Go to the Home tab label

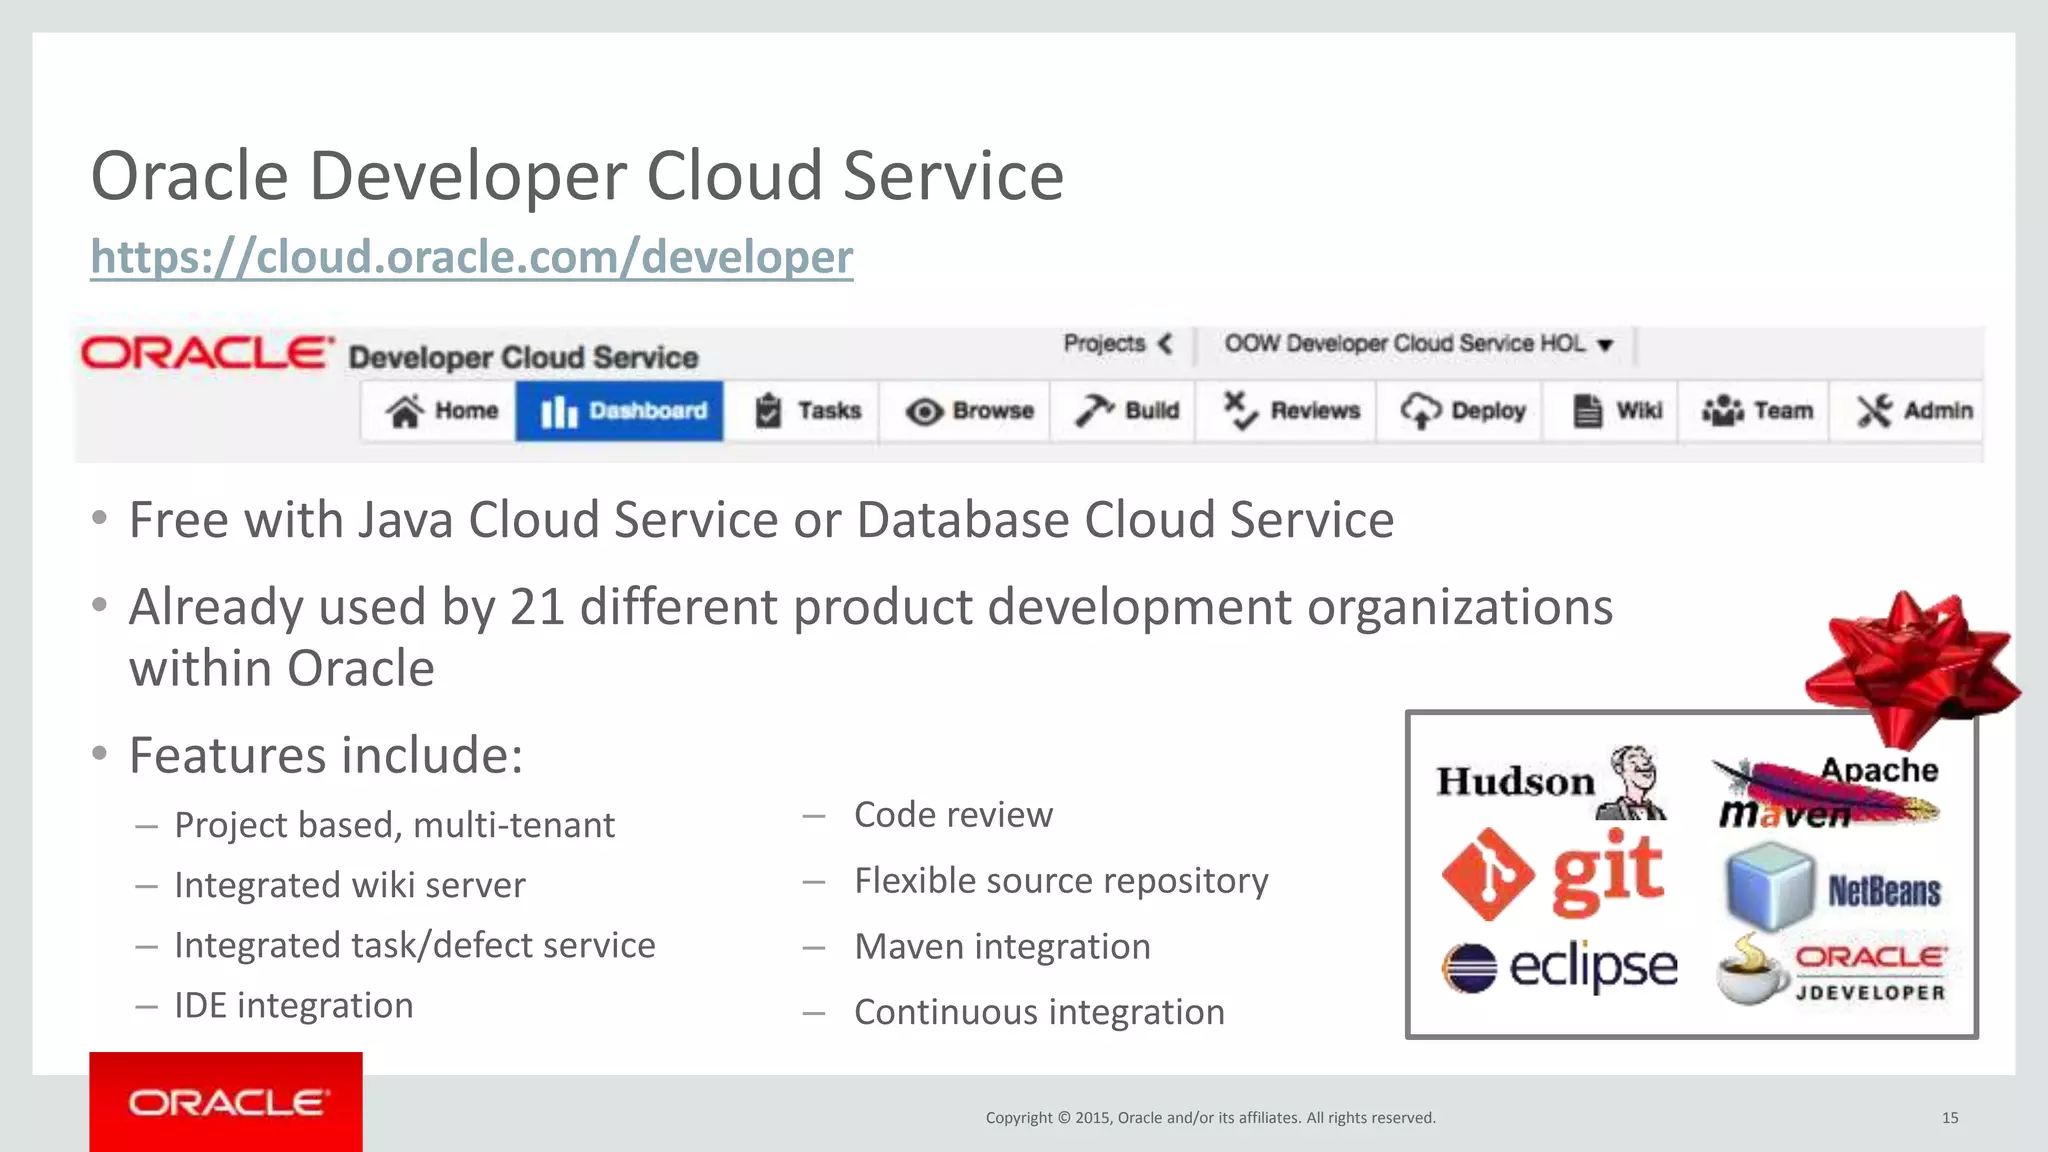coord(466,411)
